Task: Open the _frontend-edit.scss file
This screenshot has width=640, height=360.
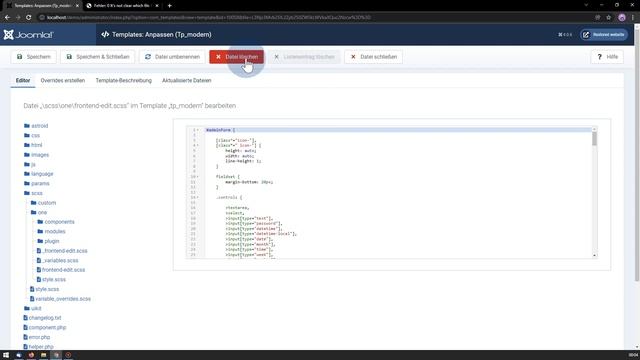Action: pos(62,251)
